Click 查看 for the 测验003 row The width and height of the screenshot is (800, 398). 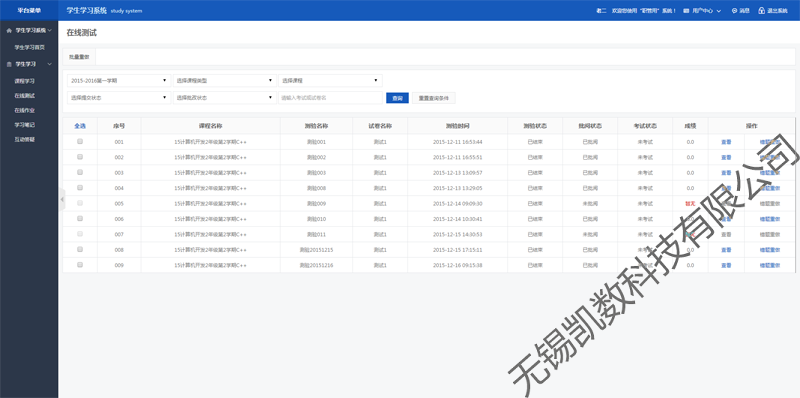tap(726, 172)
